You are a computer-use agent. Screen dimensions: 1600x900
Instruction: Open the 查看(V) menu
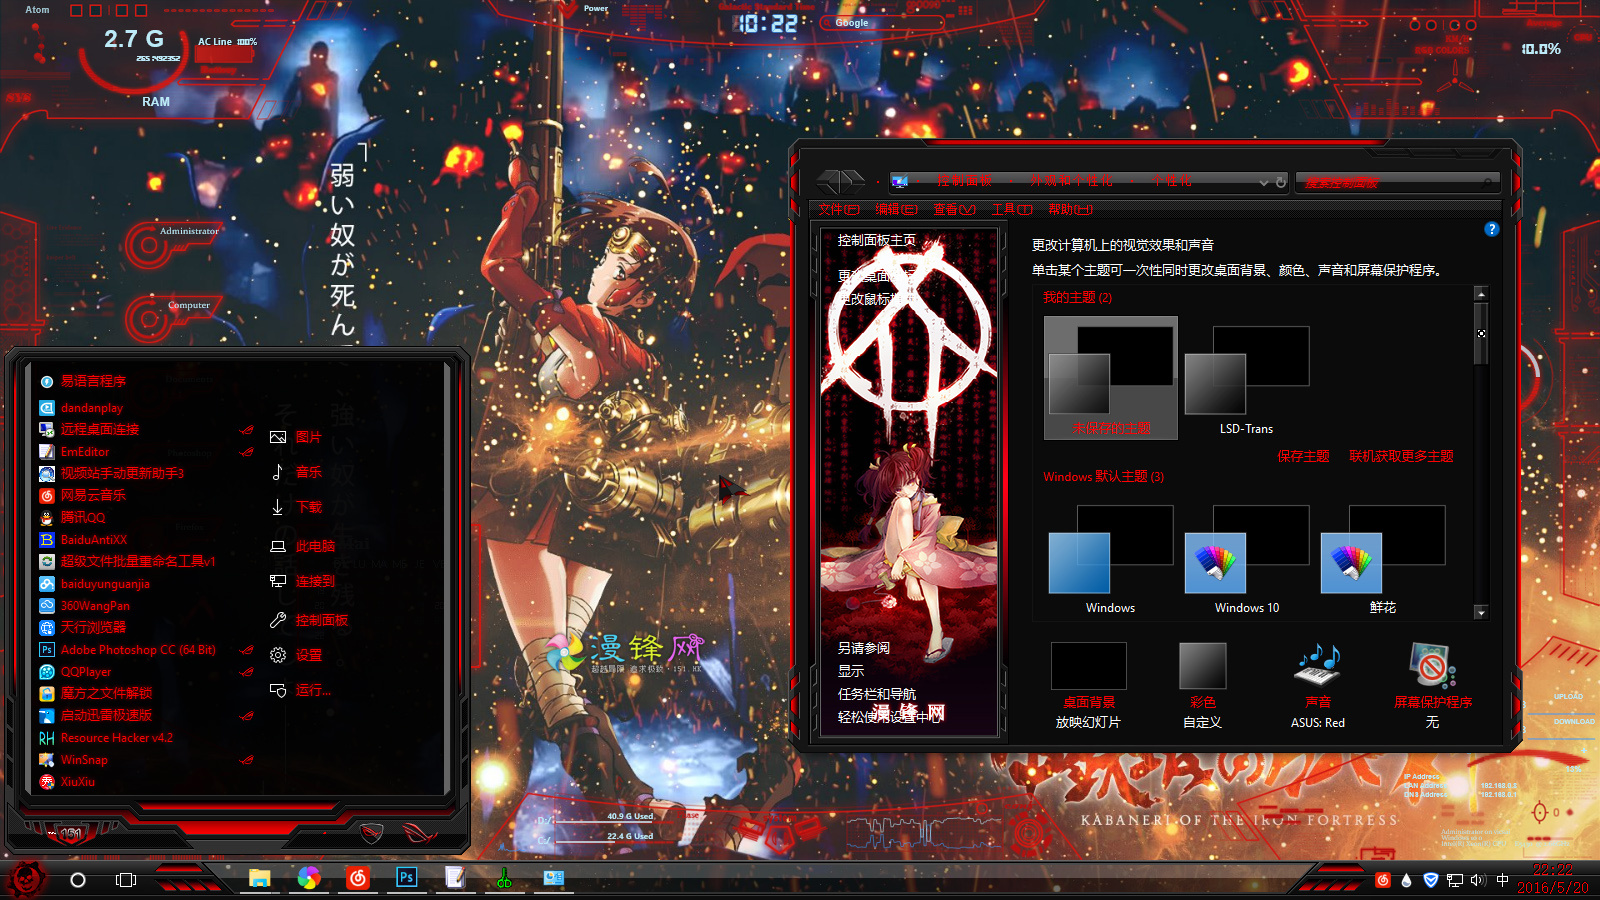[x=954, y=210]
